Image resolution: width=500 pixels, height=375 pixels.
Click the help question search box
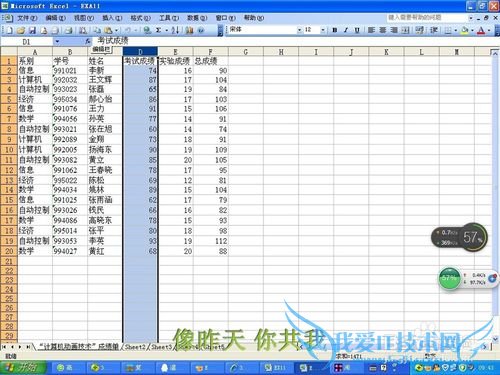[427, 17]
